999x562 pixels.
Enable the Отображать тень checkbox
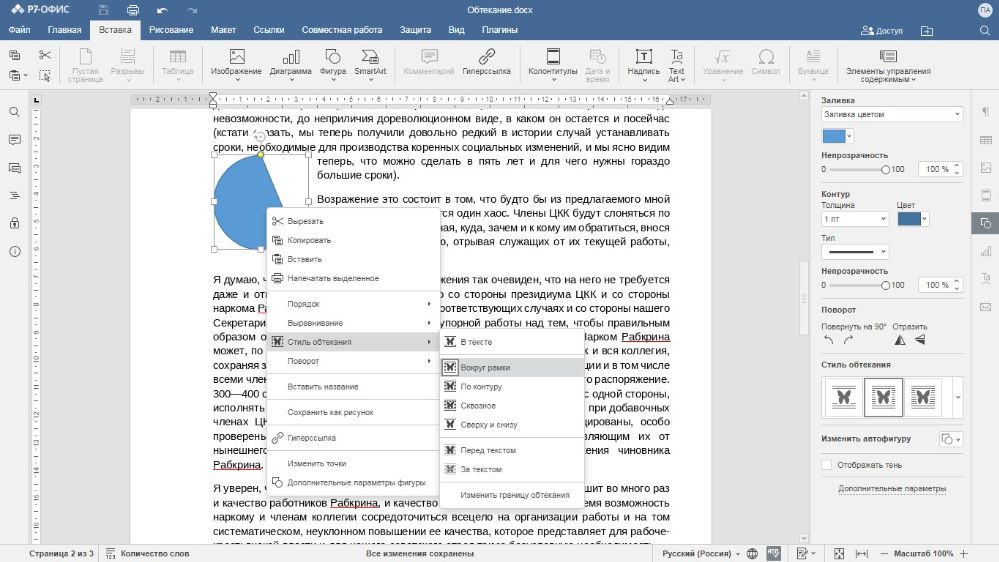(827, 465)
